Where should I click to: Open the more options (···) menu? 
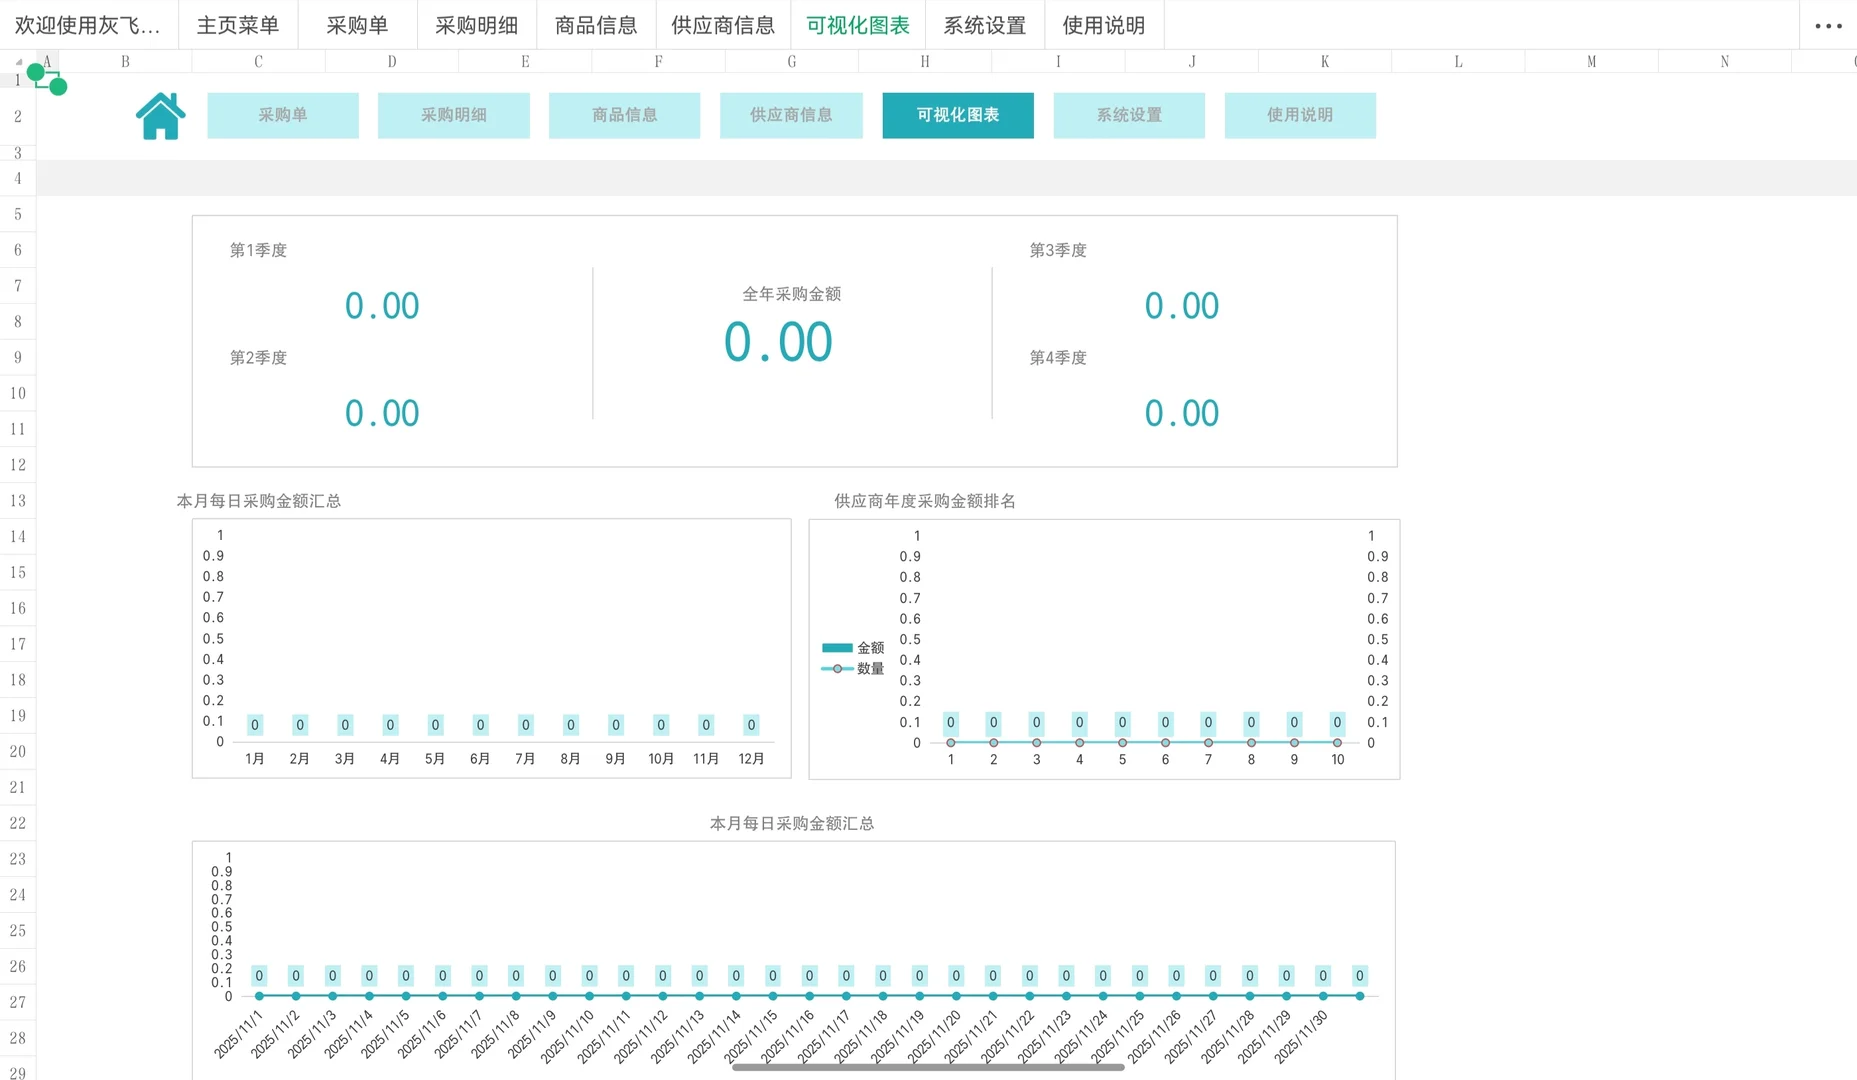click(x=1828, y=25)
